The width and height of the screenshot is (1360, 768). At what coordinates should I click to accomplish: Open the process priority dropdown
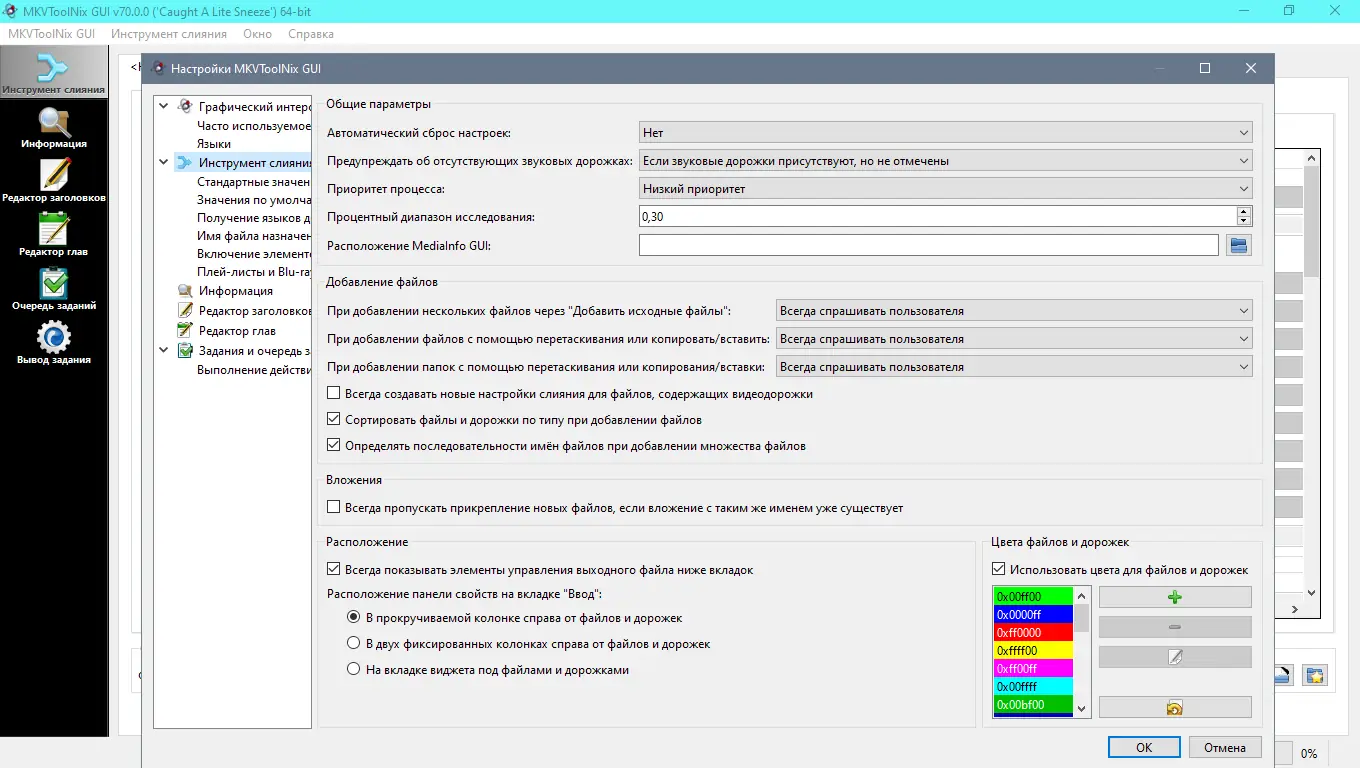(x=944, y=188)
